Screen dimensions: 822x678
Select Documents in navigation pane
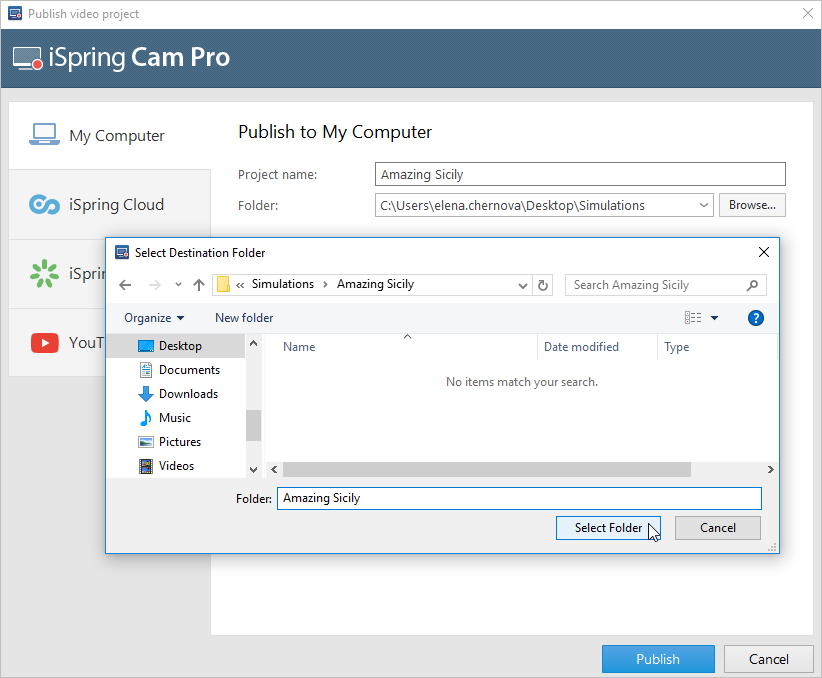[x=176, y=370]
